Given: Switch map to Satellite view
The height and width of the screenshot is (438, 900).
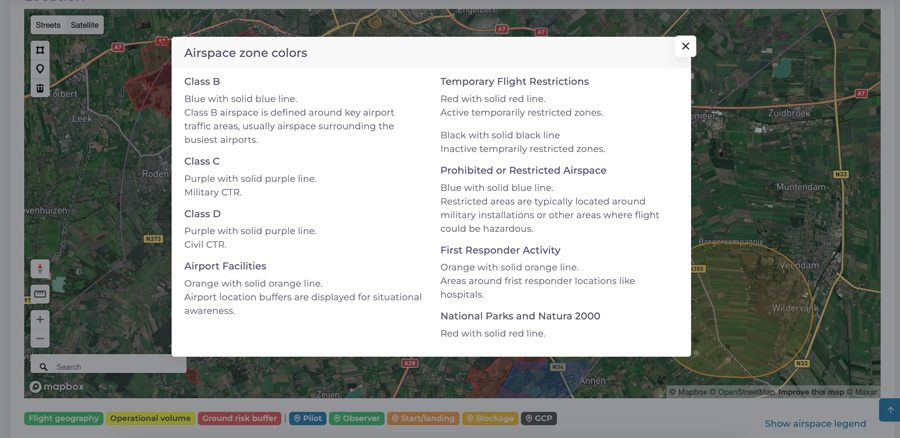Looking at the screenshot, I should [x=85, y=25].
